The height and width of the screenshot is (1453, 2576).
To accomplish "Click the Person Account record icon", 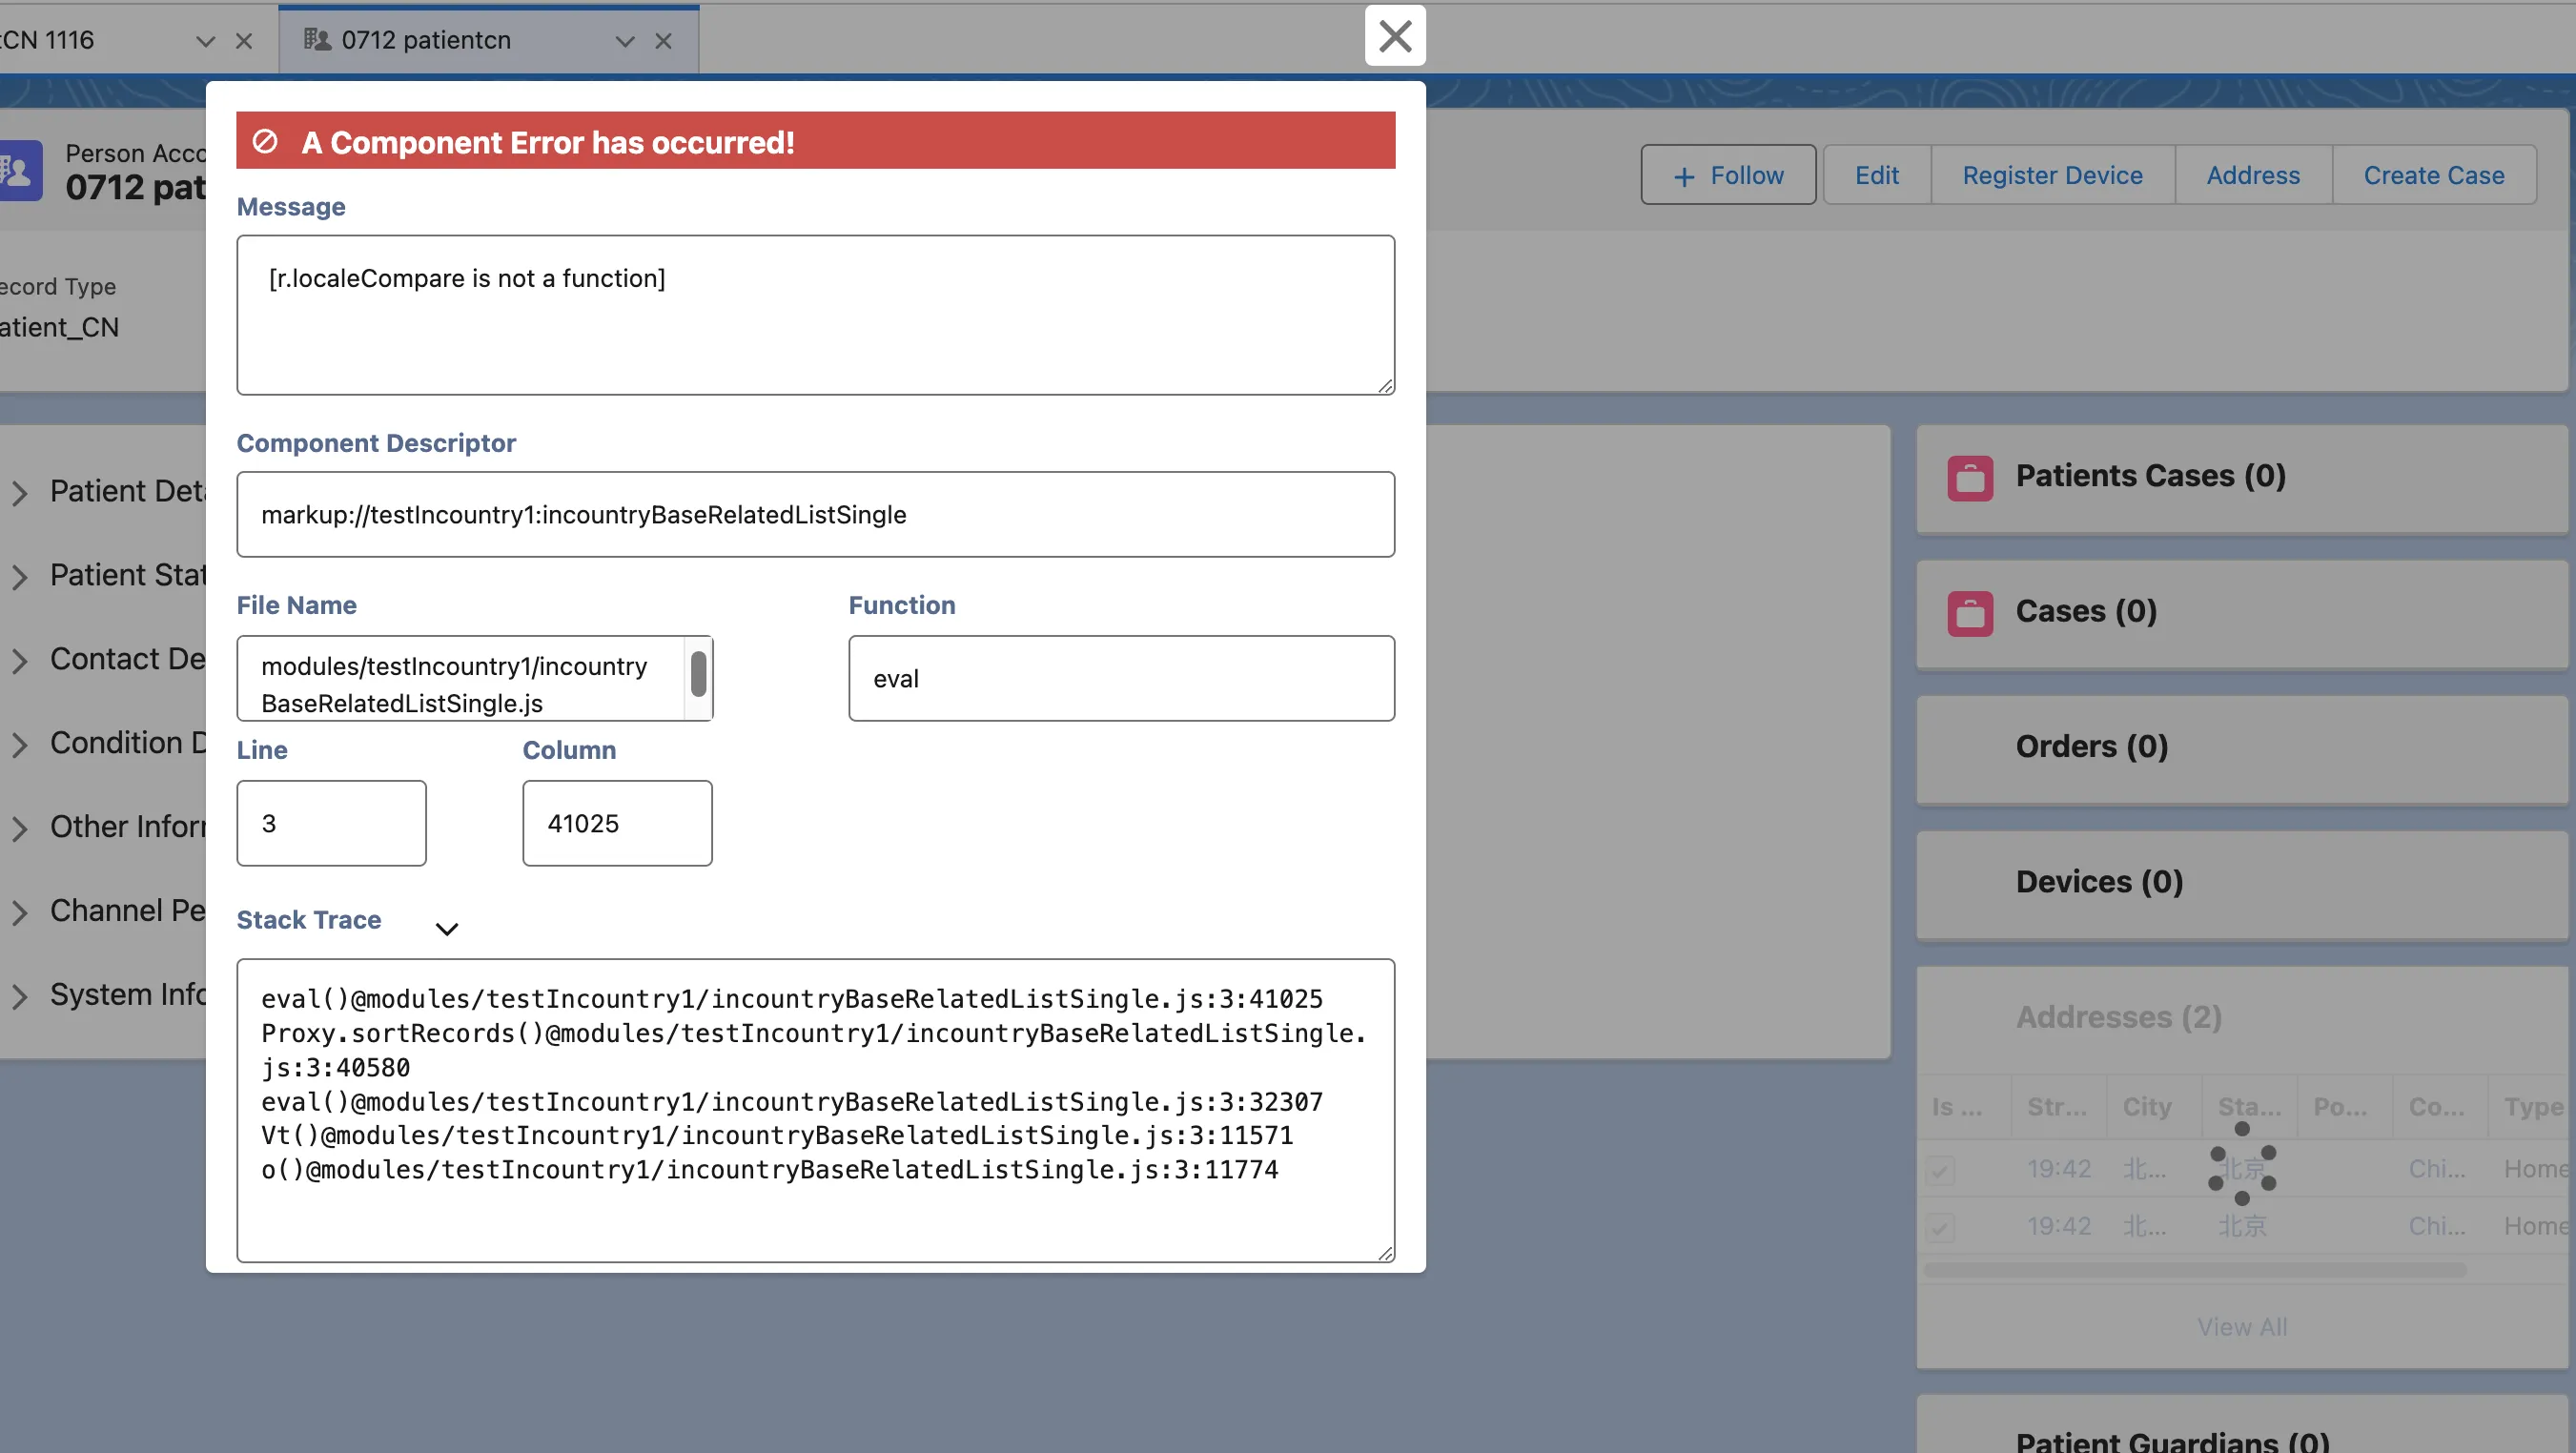I will click(20, 171).
